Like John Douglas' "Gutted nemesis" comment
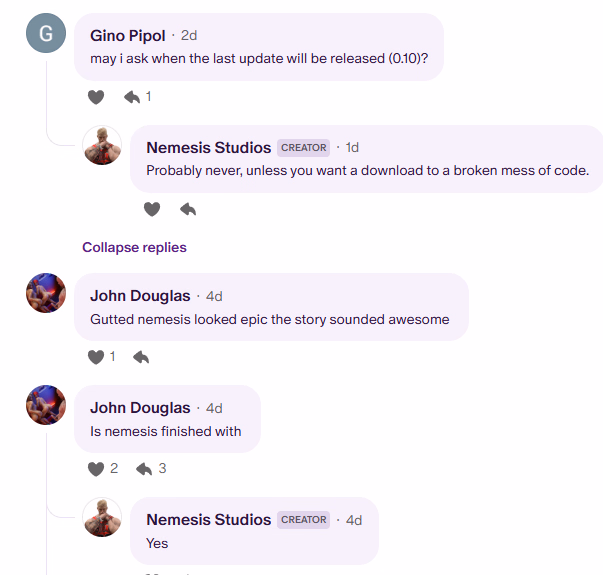 pos(96,357)
